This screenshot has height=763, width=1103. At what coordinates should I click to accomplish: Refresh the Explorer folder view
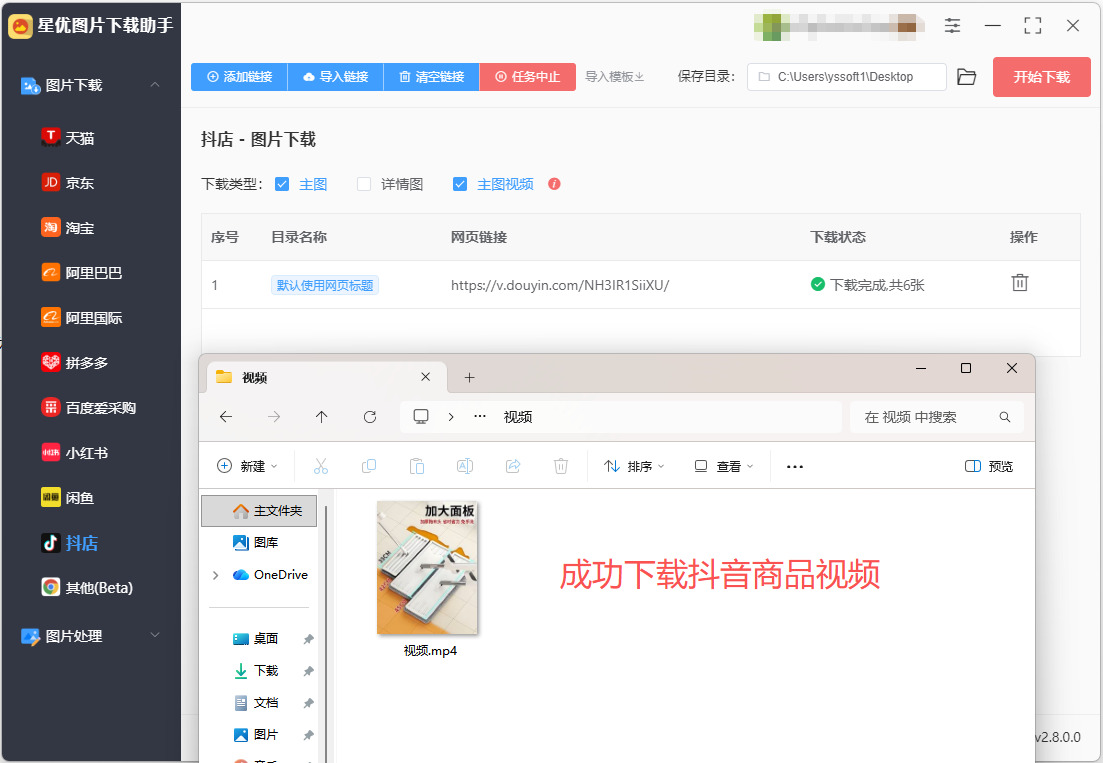click(x=370, y=417)
